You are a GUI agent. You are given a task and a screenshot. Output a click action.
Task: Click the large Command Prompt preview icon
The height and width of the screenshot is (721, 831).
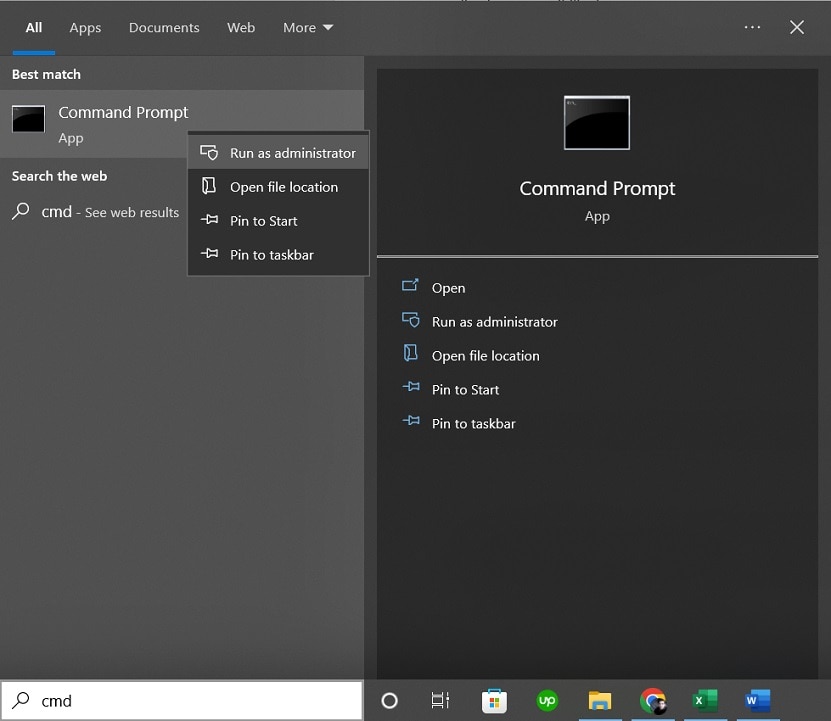[x=597, y=123]
